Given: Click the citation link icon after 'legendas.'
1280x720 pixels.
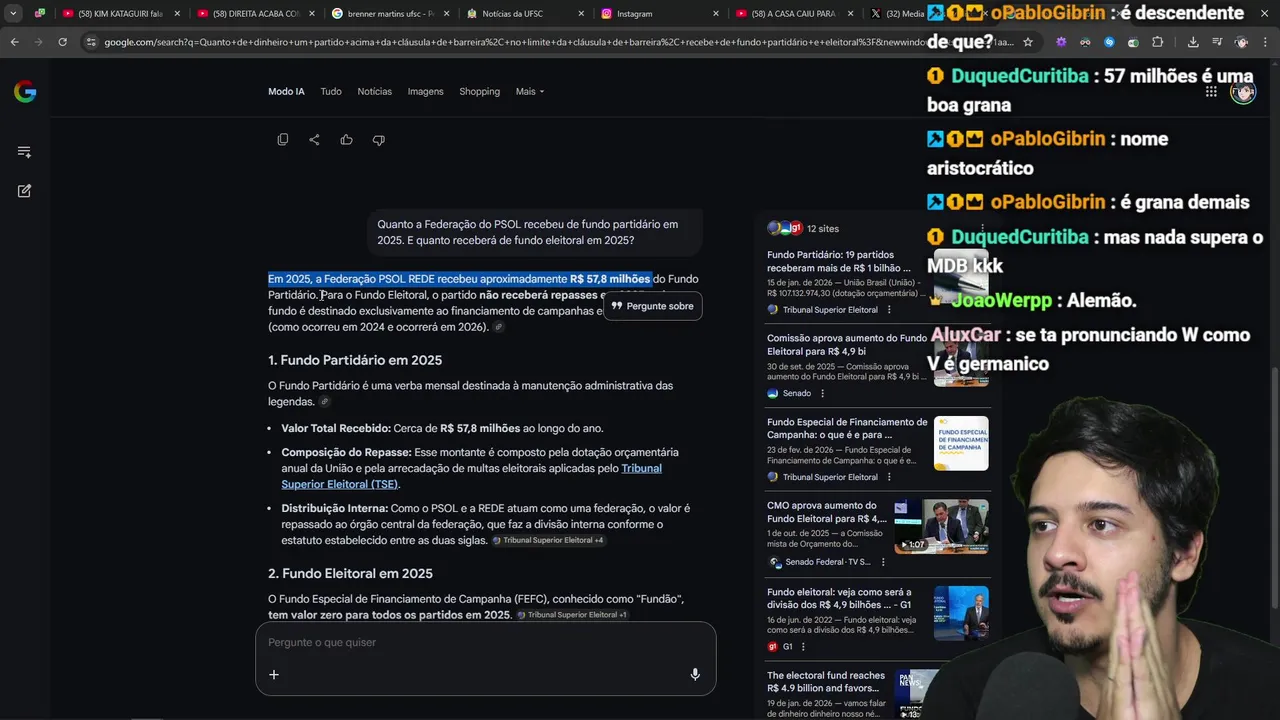Looking at the screenshot, I should pos(324,402).
